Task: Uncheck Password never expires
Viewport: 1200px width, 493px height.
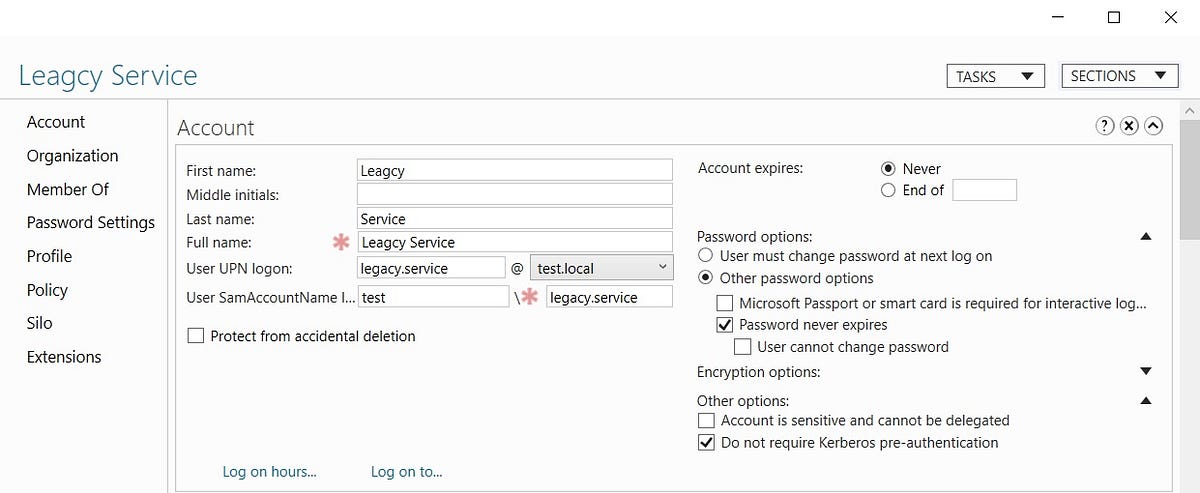Action: point(725,324)
